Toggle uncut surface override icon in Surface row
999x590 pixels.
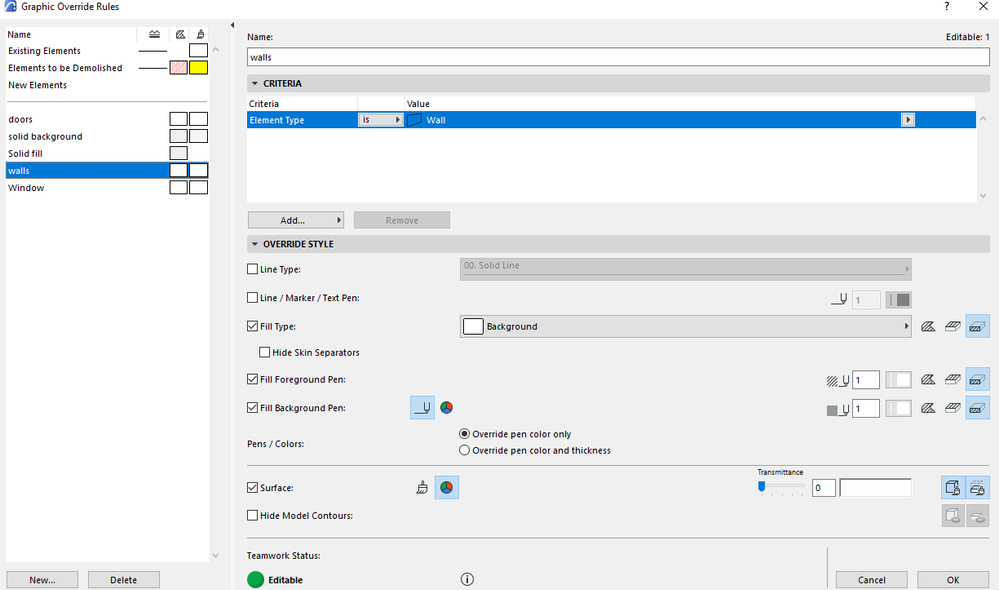coord(953,488)
